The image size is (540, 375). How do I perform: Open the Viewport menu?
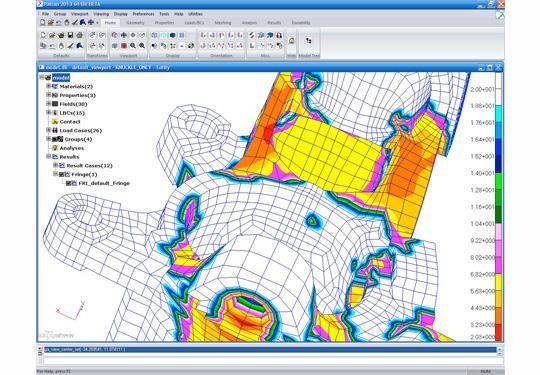click(80, 14)
